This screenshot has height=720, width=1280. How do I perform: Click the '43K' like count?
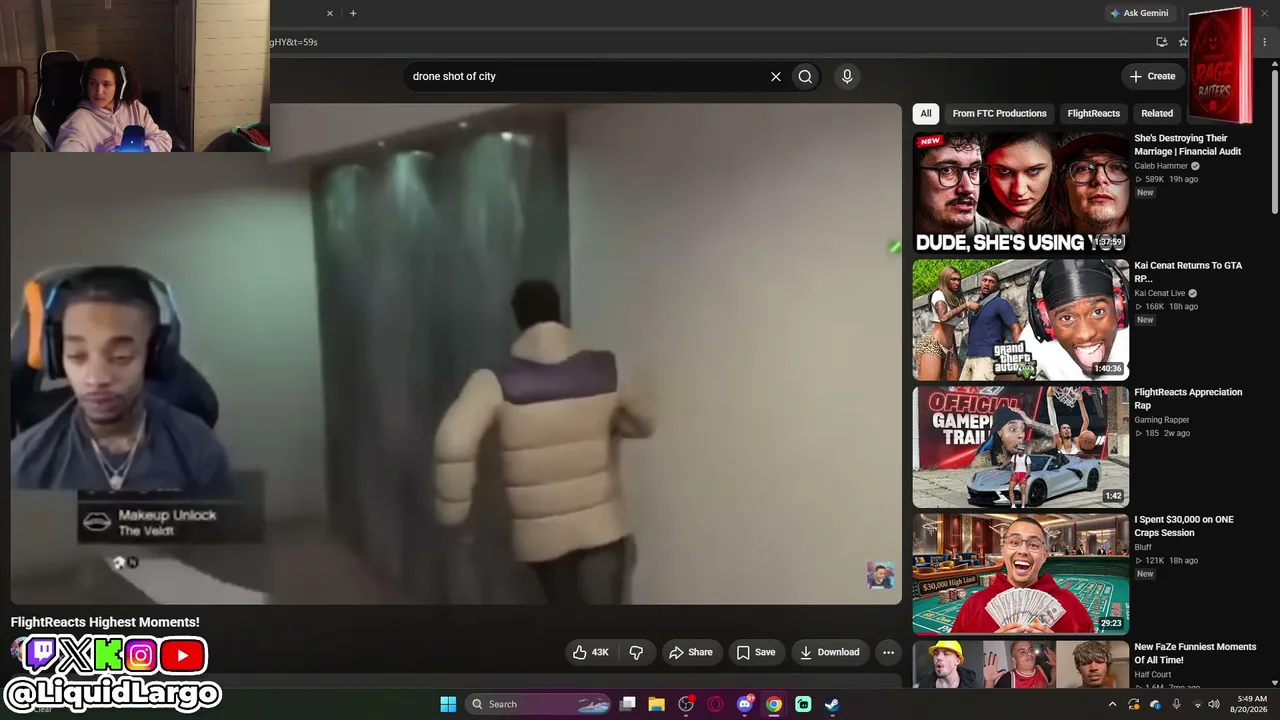tap(600, 652)
